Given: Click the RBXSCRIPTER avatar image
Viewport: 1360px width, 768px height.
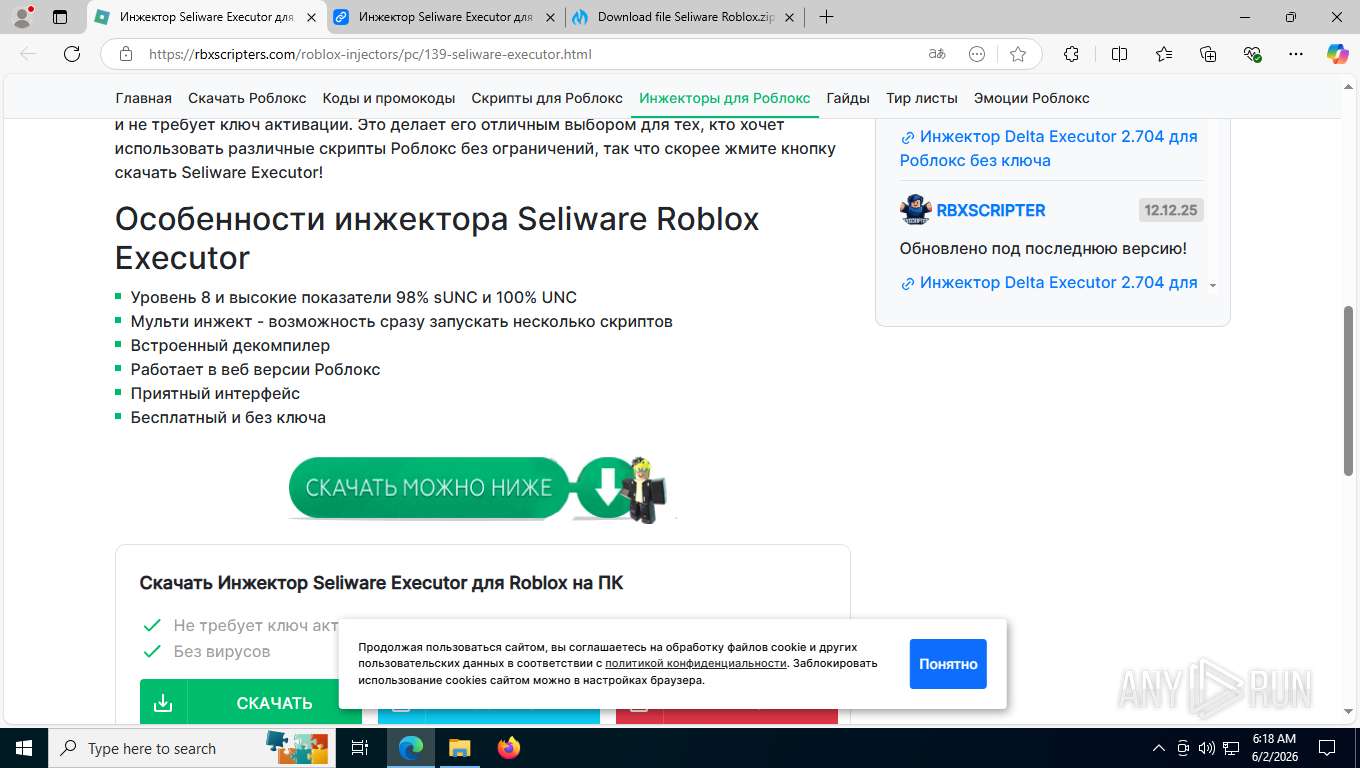Looking at the screenshot, I should tap(915, 210).
